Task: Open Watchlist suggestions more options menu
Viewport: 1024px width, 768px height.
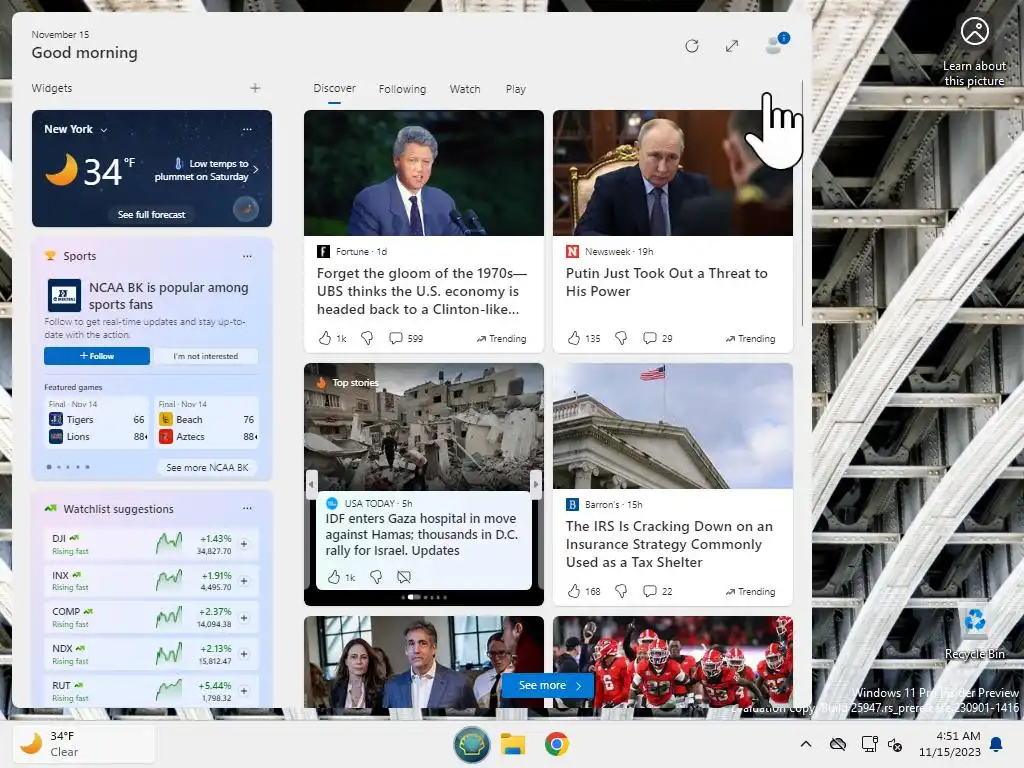Action: (x=248, y=508)
